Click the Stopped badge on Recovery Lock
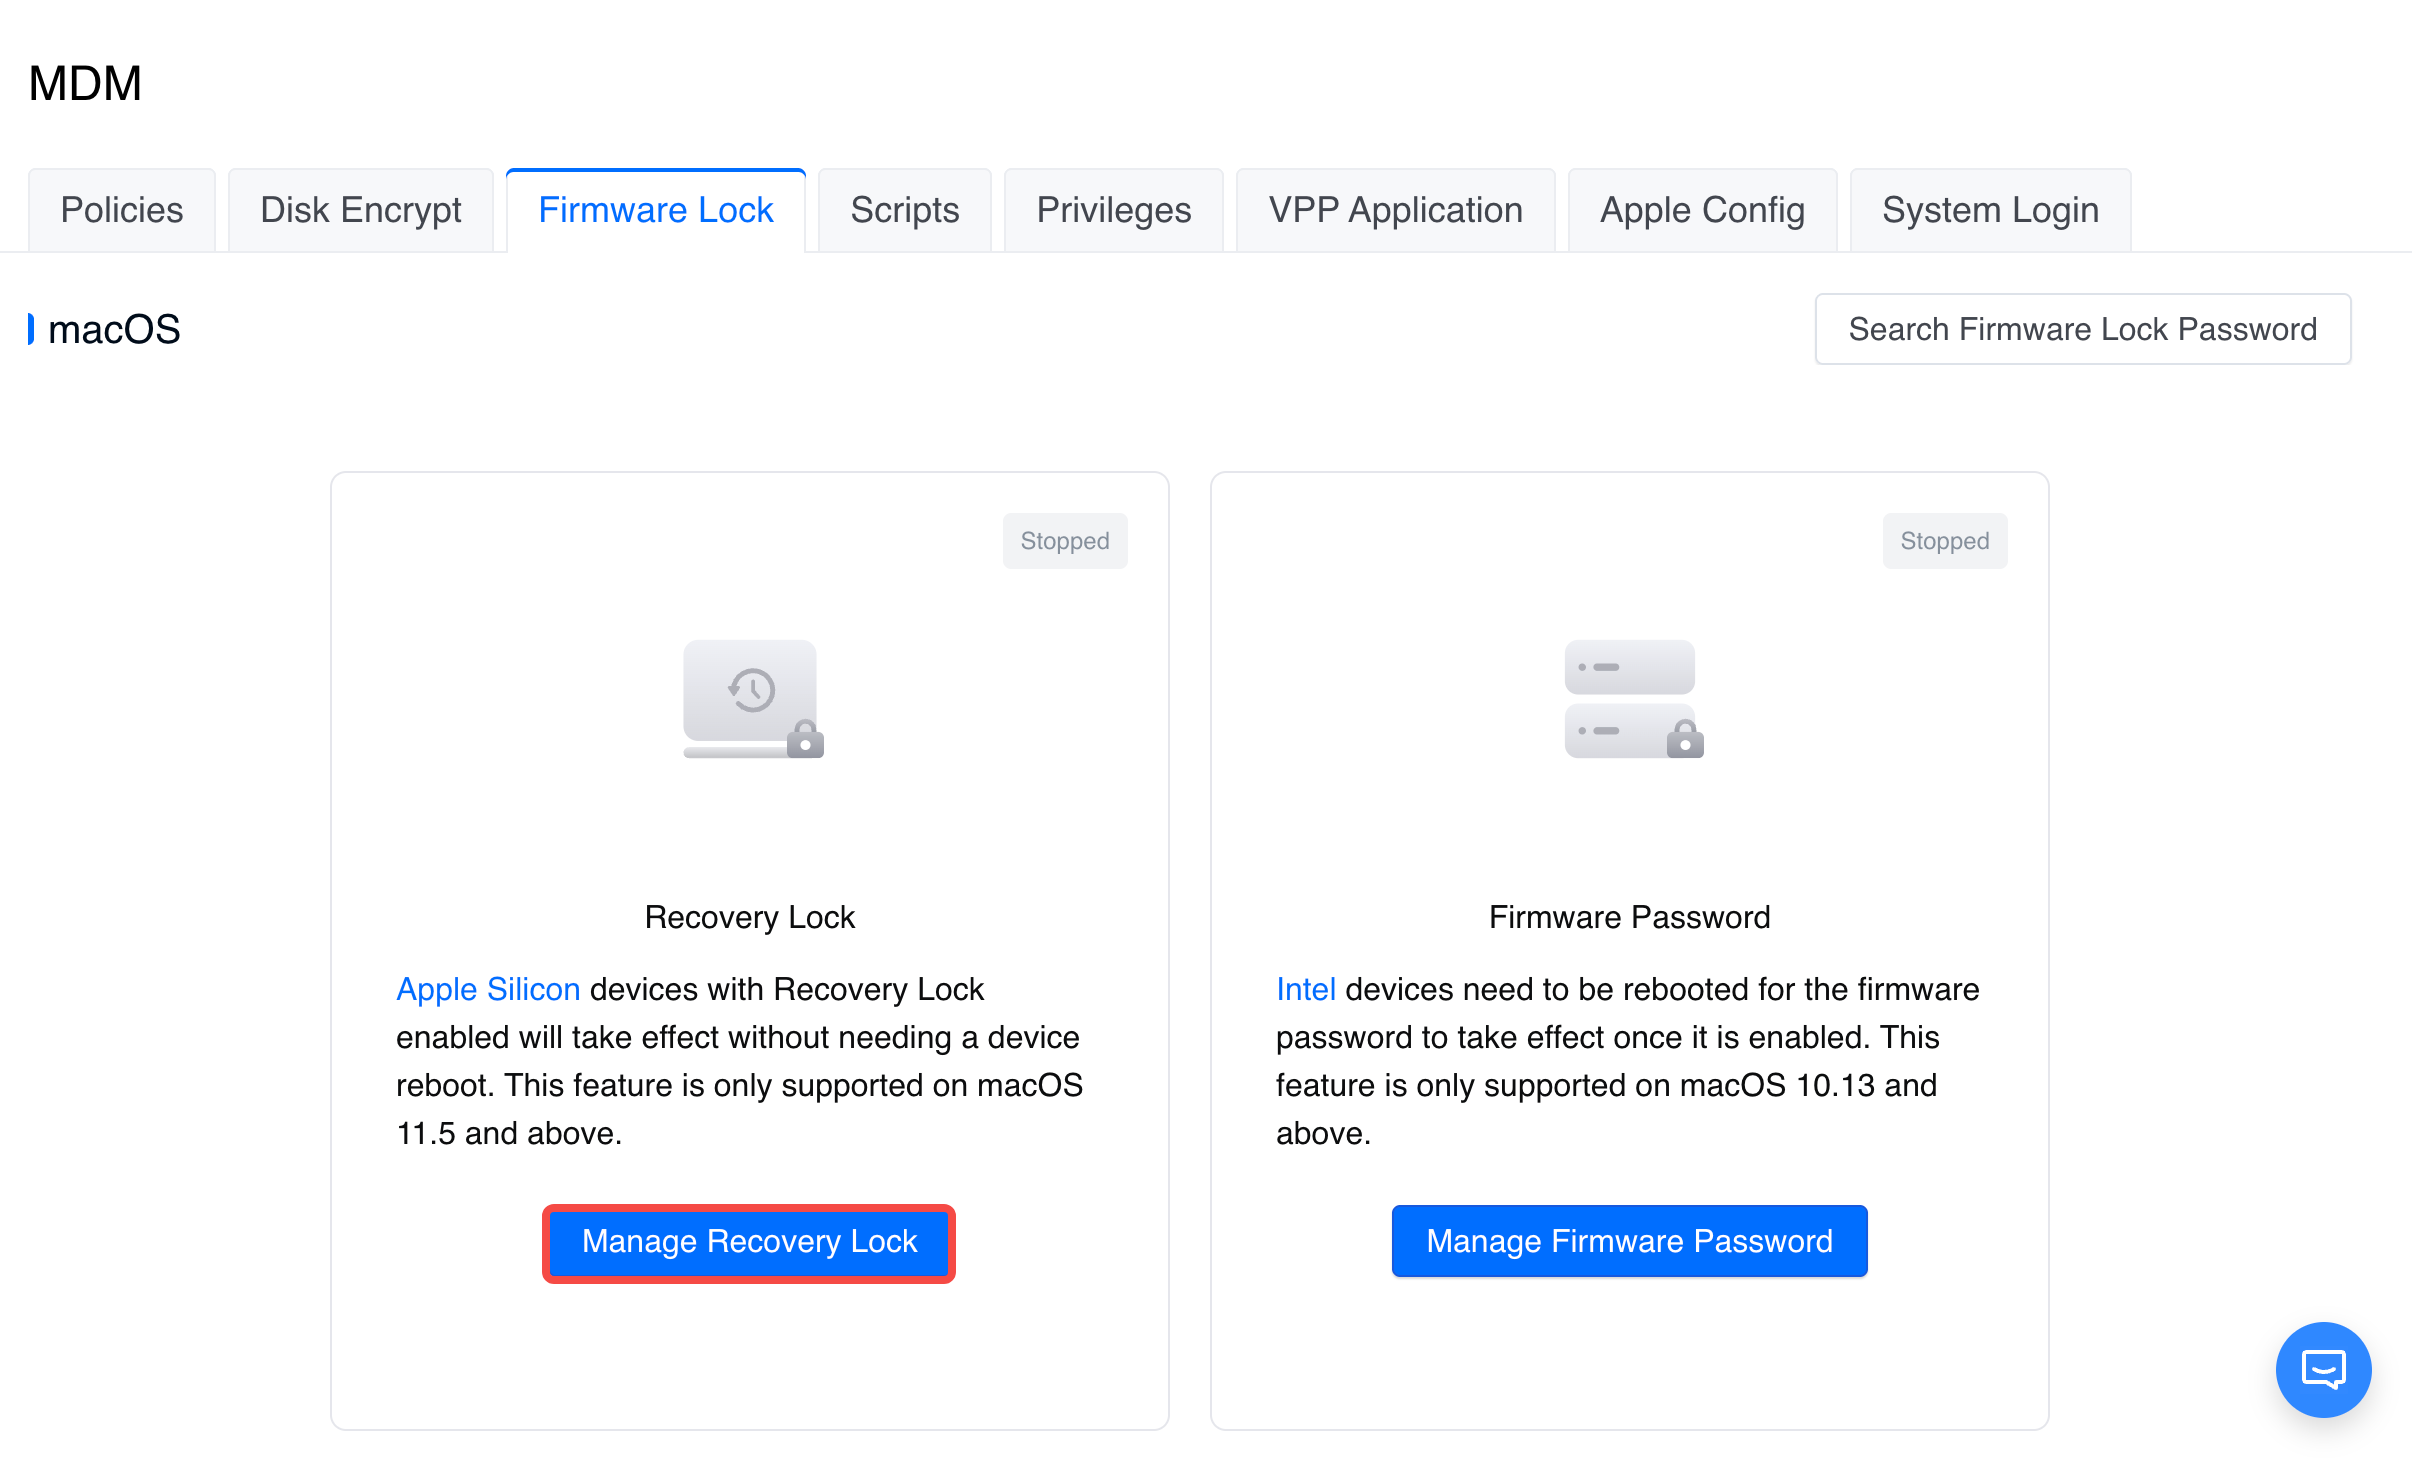The height and width of the screenshot is (1460, 2414). [x=1064, y=541]
